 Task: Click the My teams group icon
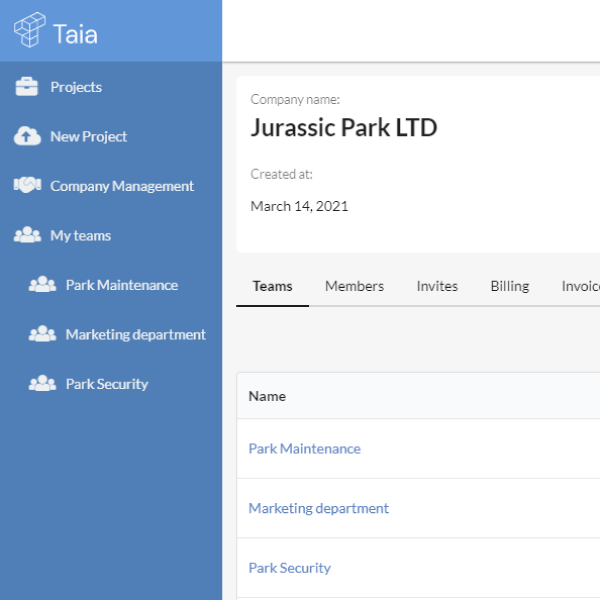point(27,235)
